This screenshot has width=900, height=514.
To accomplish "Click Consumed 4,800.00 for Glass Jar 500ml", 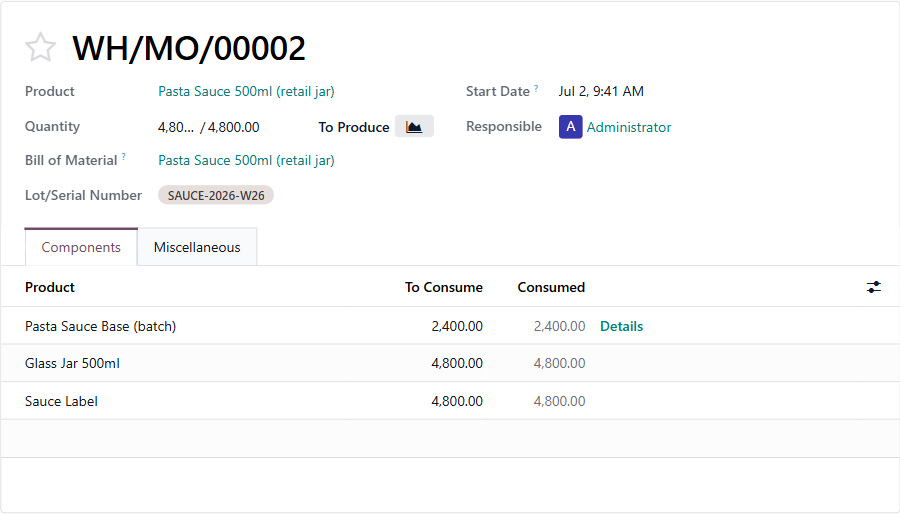I will [559, 363].
